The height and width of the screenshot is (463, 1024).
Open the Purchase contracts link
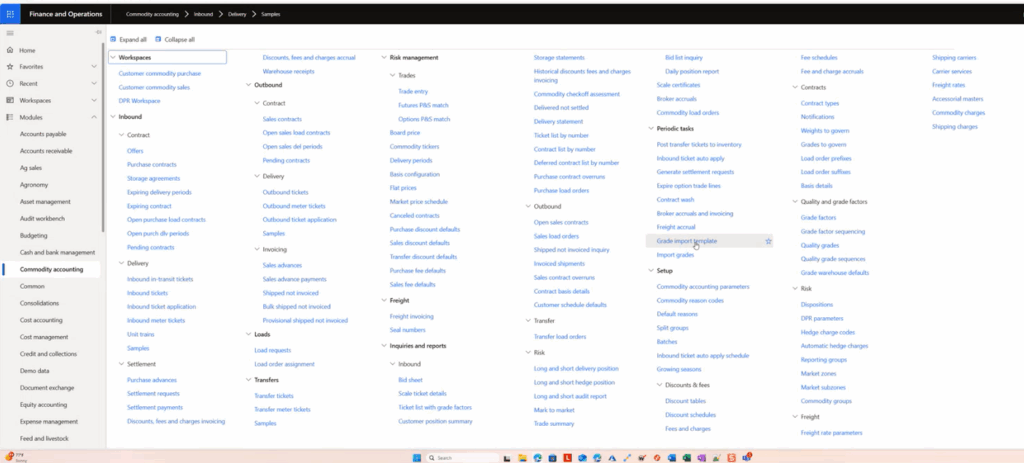(152, 164)
